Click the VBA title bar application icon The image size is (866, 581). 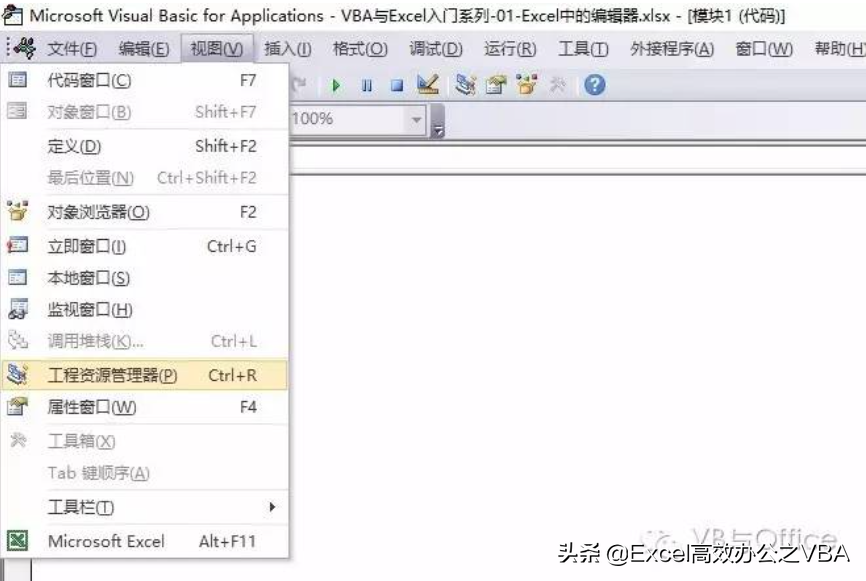[12, 15]
